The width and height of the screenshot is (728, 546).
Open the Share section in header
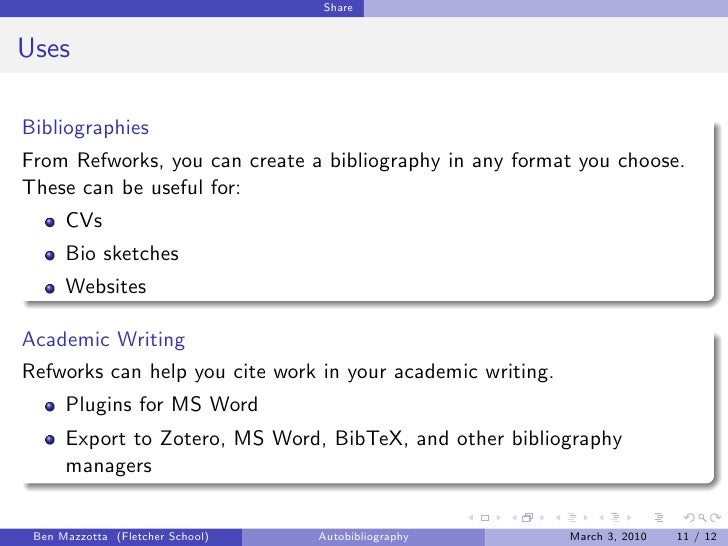tap(338, 7)
